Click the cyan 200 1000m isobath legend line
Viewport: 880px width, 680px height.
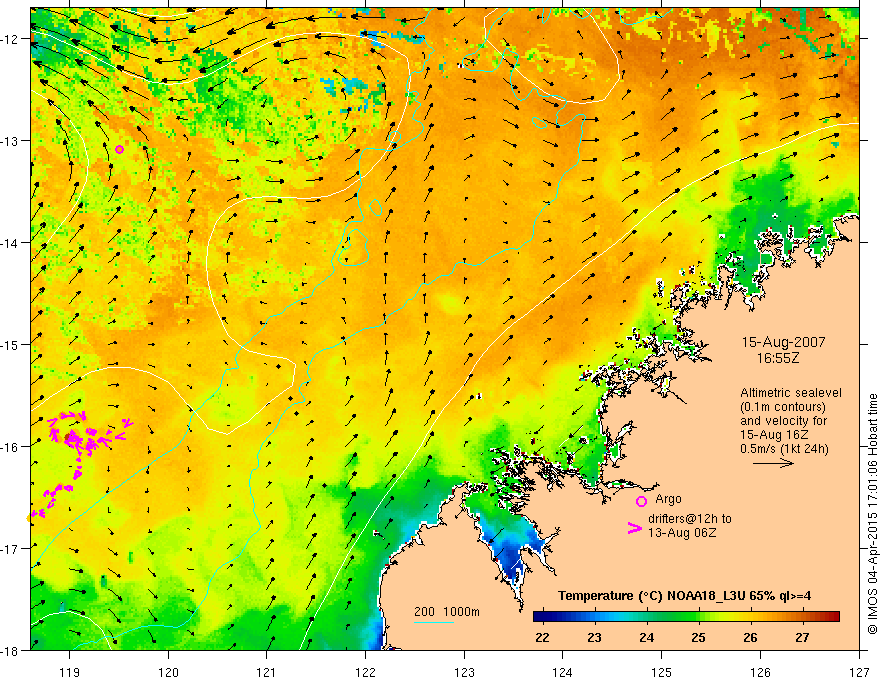433,622
